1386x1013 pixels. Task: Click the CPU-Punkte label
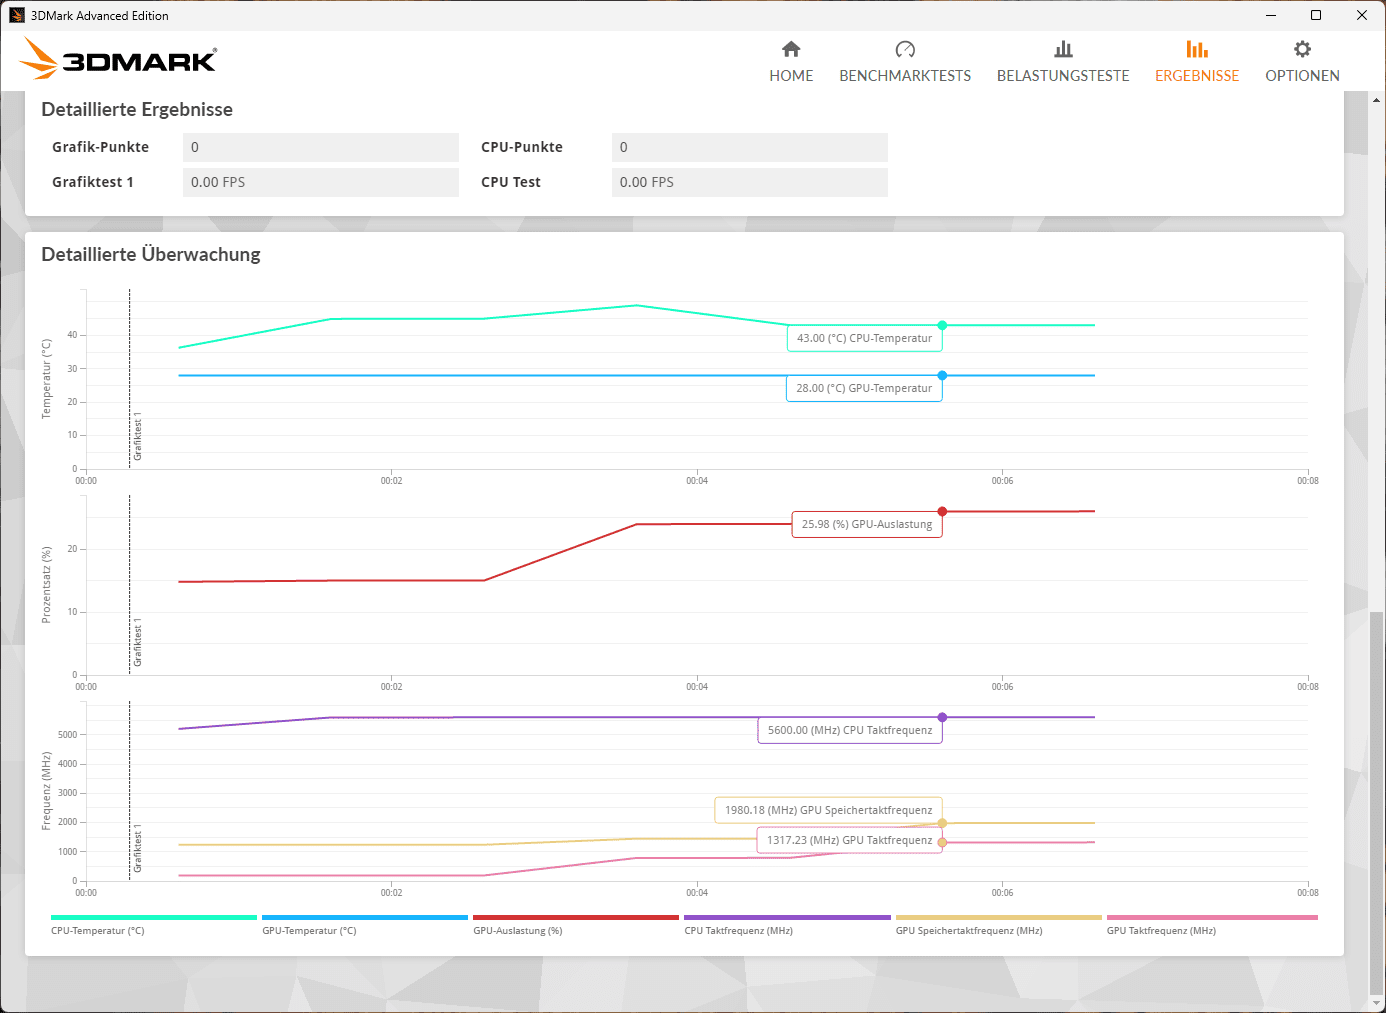click(x=522, y=147)
